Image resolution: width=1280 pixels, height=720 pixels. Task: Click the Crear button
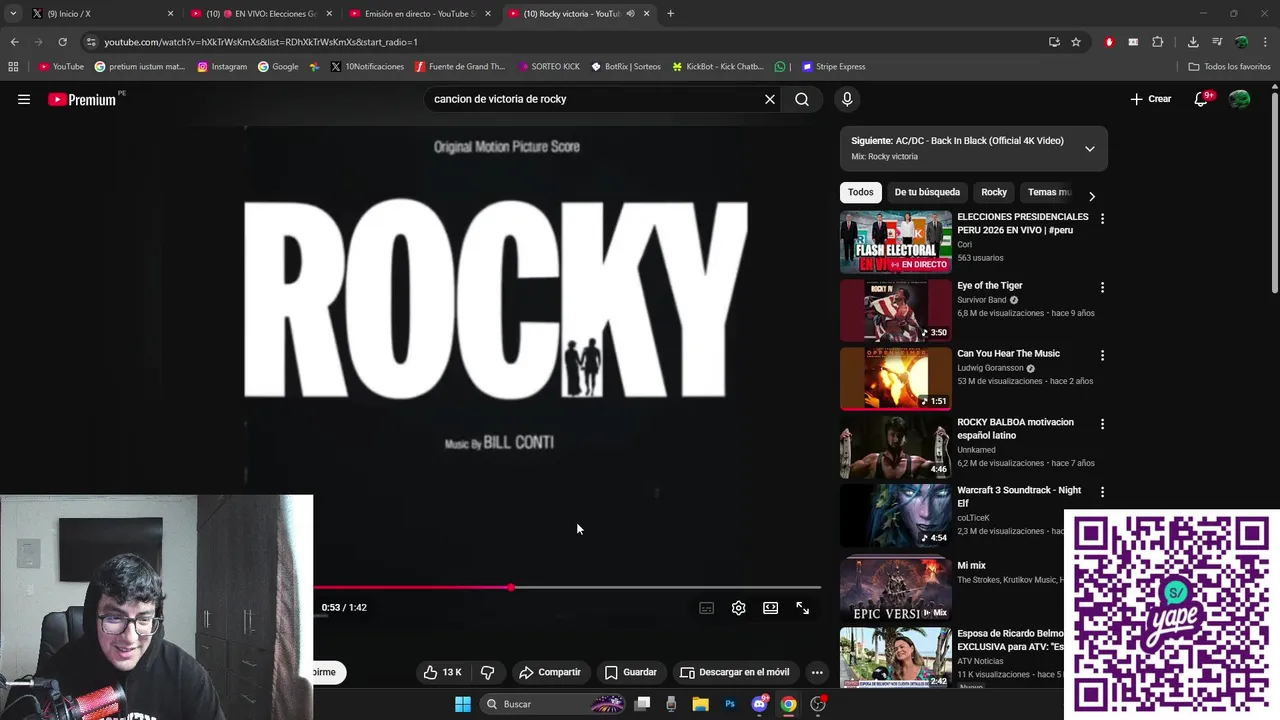[x=1151, y=99]
